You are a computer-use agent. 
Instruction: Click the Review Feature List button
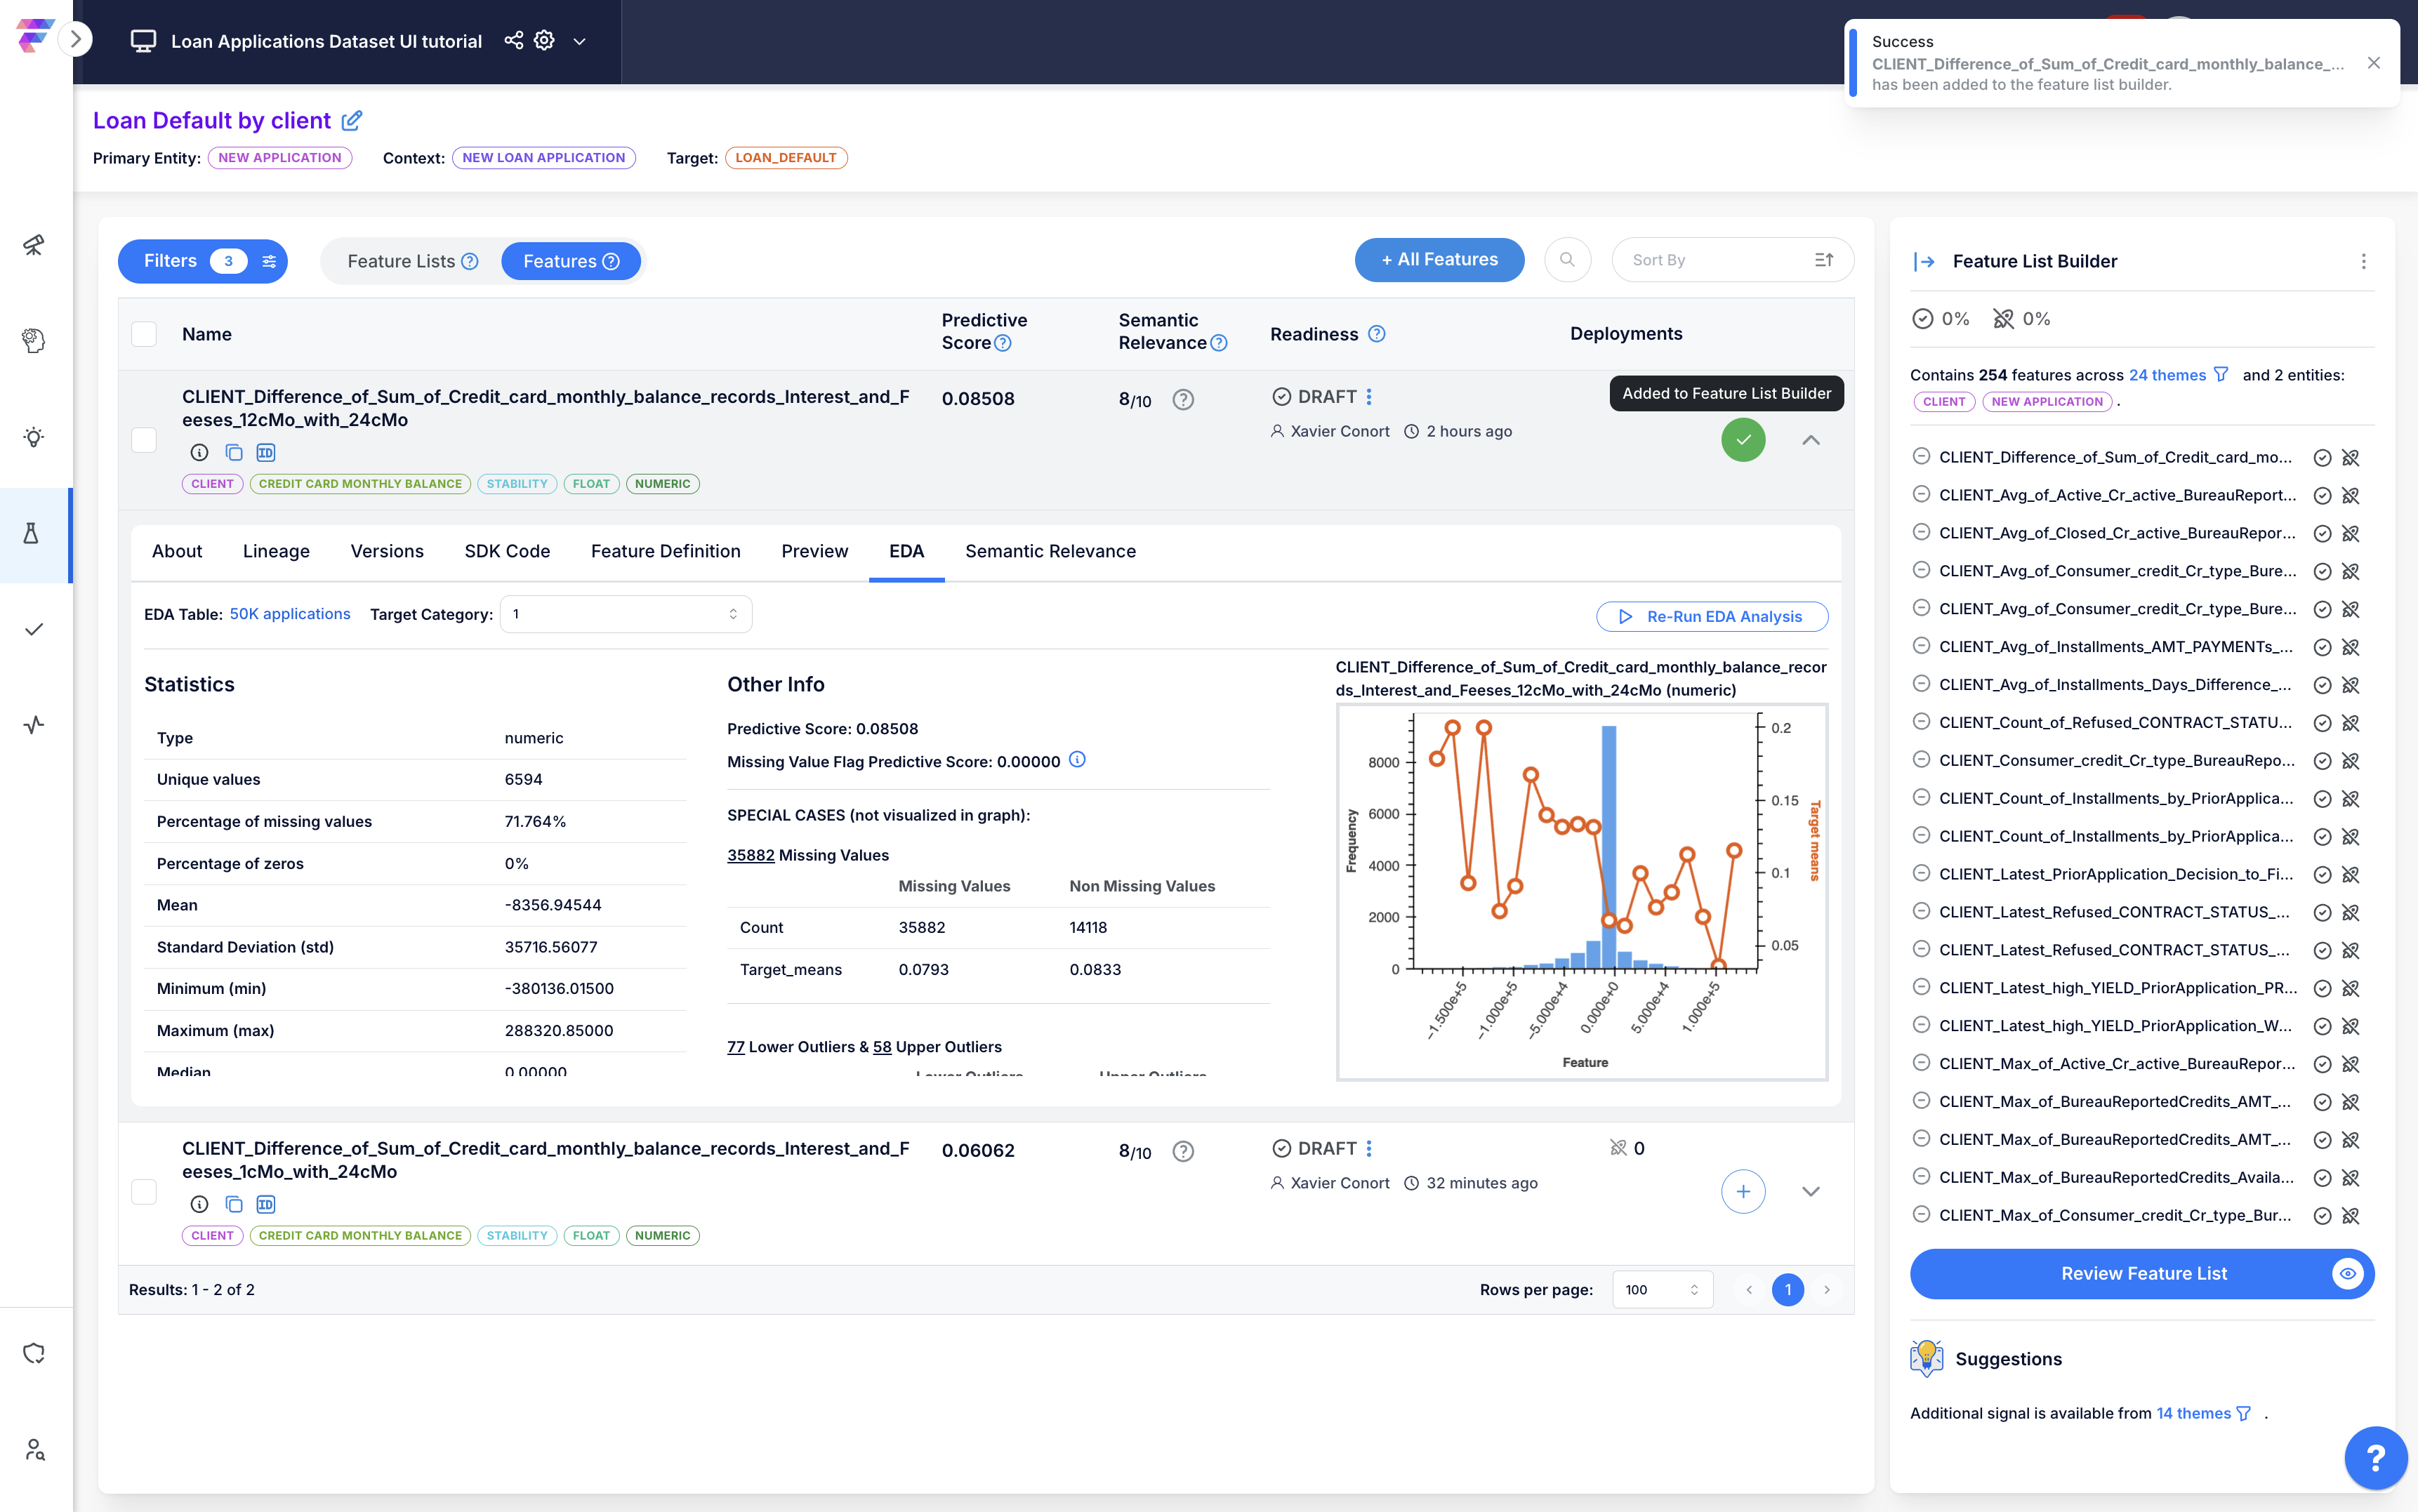coord(2142,1273)
